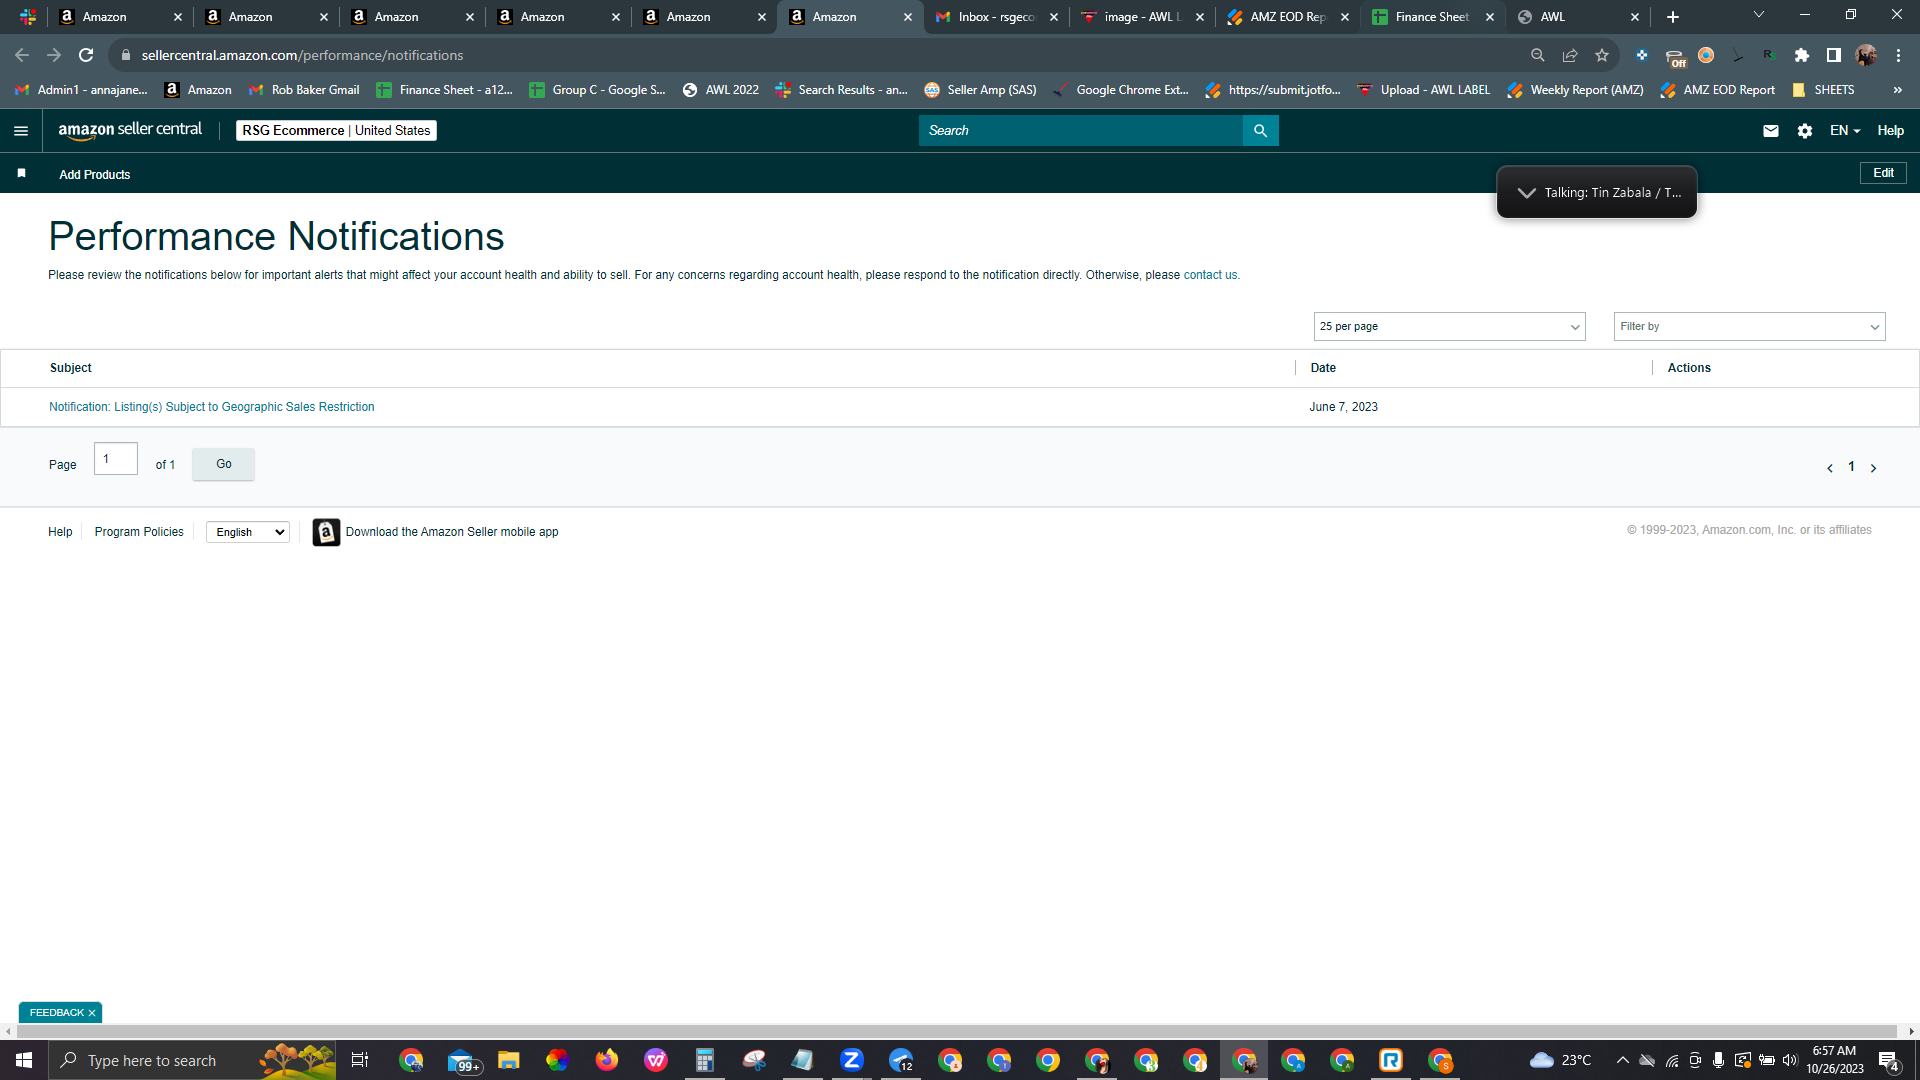Dismiss the FEEDBACK tab with its X
Viewport: 1920px width, 1080px height.
click(92, 1013)
